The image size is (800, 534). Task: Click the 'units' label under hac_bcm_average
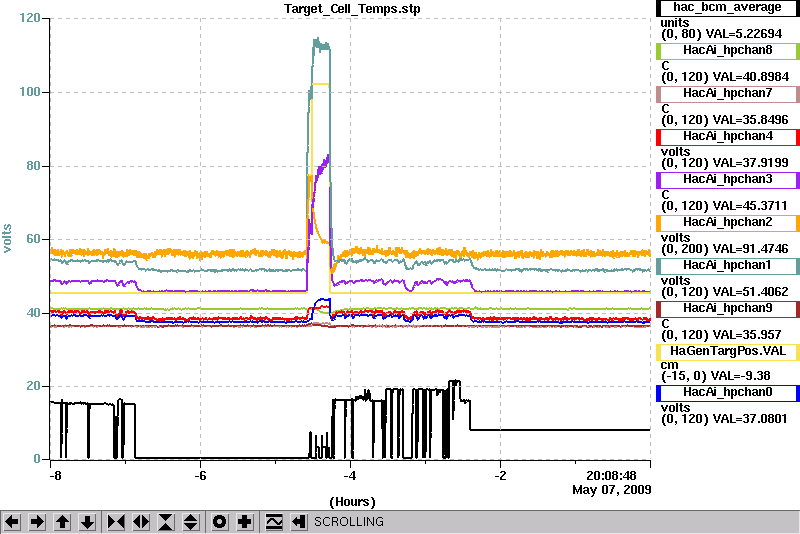(674, 23)
